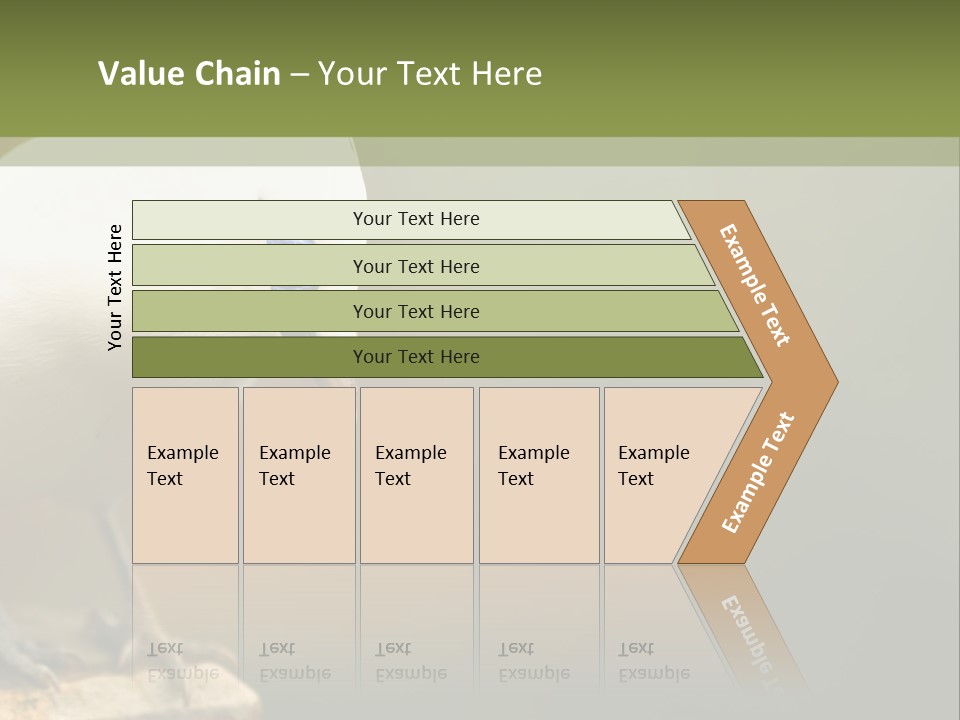The image size is (960, 720).
Task: Click the bold 'Value Chain' title text
Action: coord(189,74)
